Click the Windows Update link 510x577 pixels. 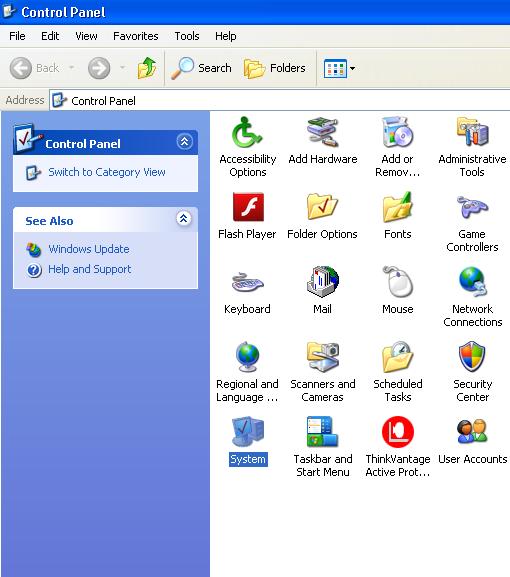tap(89, 249)
